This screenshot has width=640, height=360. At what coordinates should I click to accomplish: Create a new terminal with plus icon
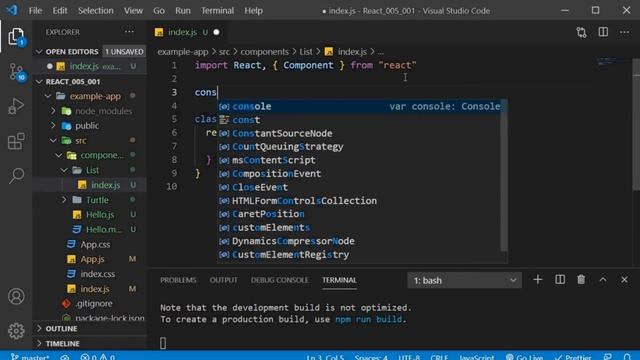[x=538, y=280]
